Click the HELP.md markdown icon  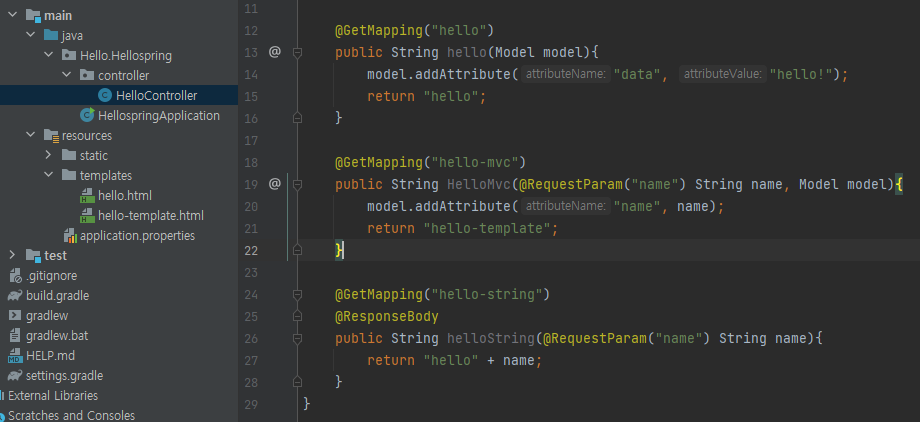(x=15, y=356)
